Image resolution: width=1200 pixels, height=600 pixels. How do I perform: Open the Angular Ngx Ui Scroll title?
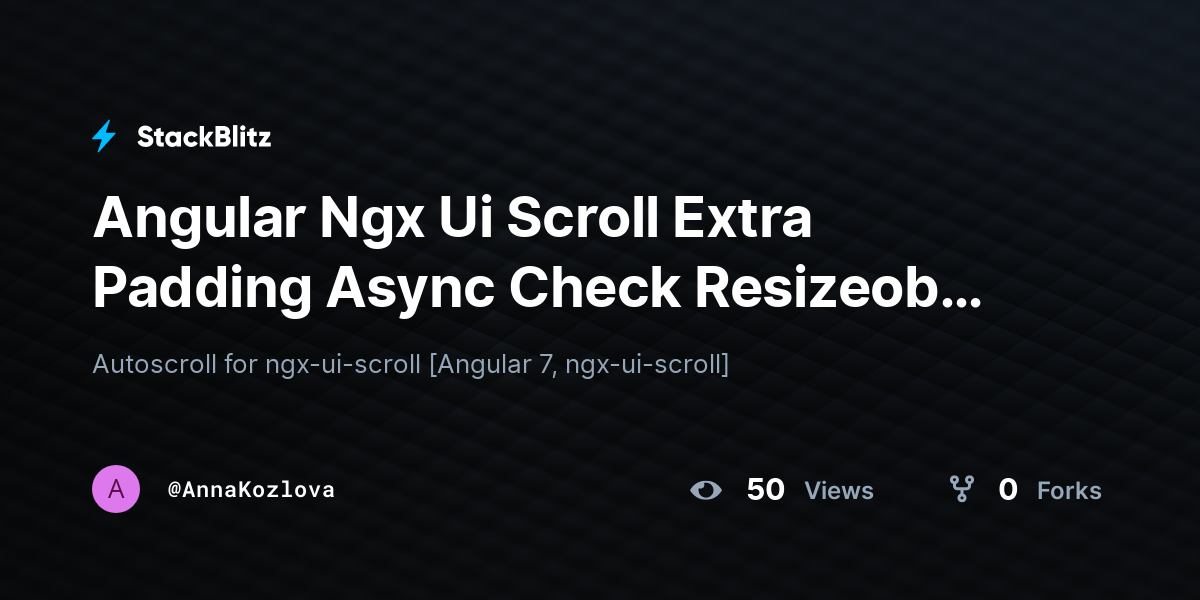tap(537, 254)
